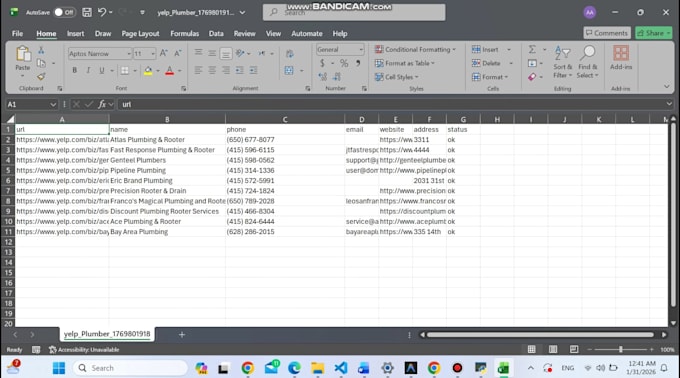
Task: Click the AutoSum sigma icon
Action: tap(532, 49)
